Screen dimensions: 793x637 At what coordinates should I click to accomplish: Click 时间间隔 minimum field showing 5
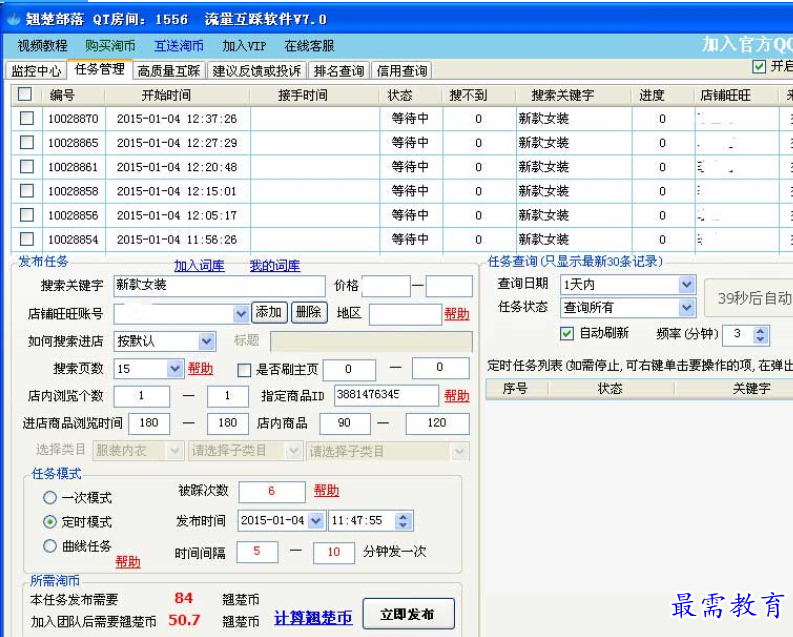(257, 552)
